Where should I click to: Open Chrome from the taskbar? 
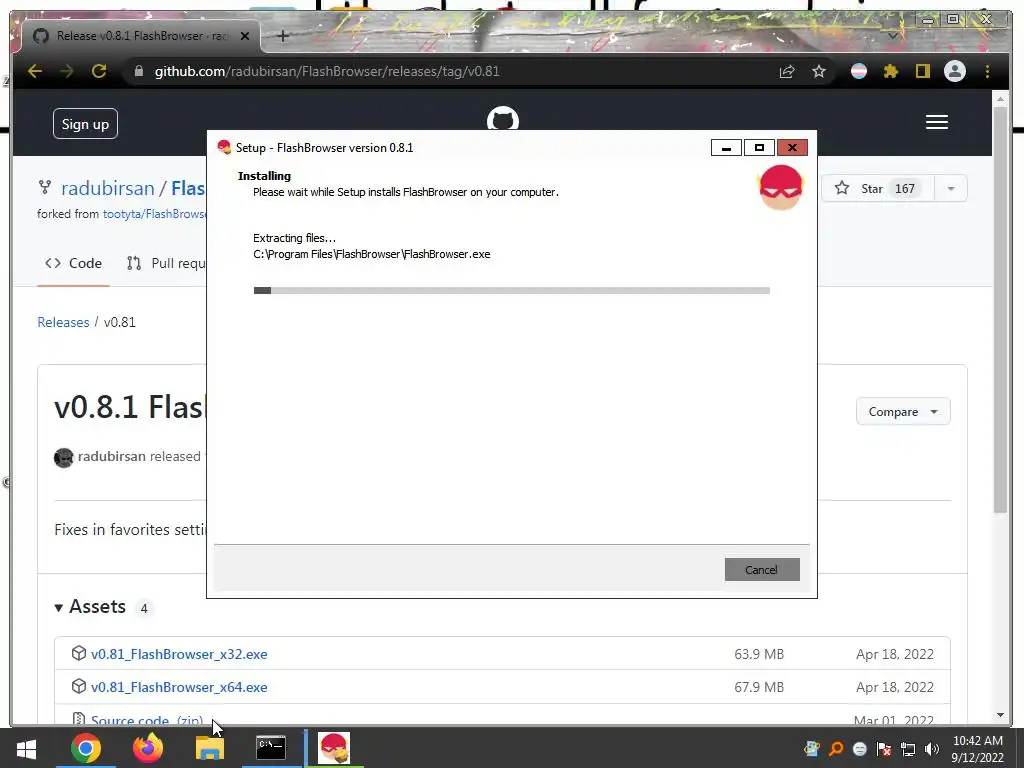(x=86, y=748)
